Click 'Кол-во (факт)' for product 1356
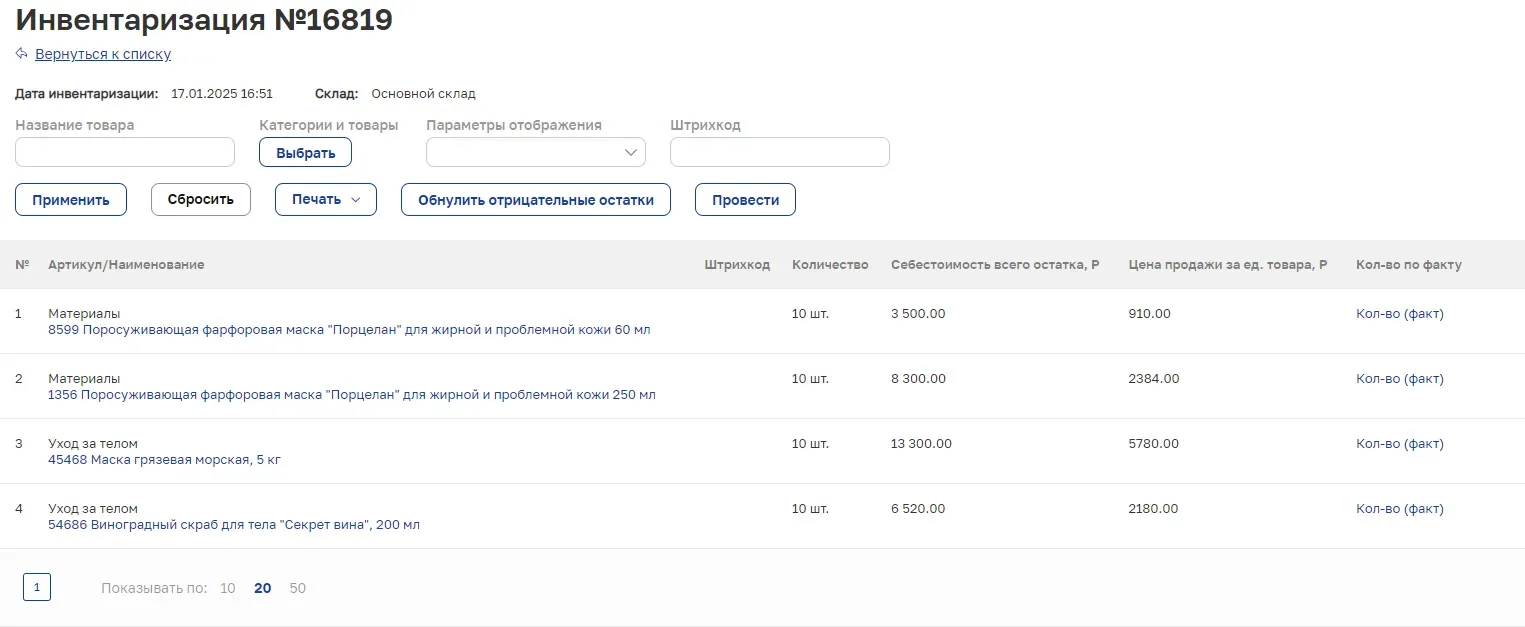 pyautogui.click(x=1400, y=379)
